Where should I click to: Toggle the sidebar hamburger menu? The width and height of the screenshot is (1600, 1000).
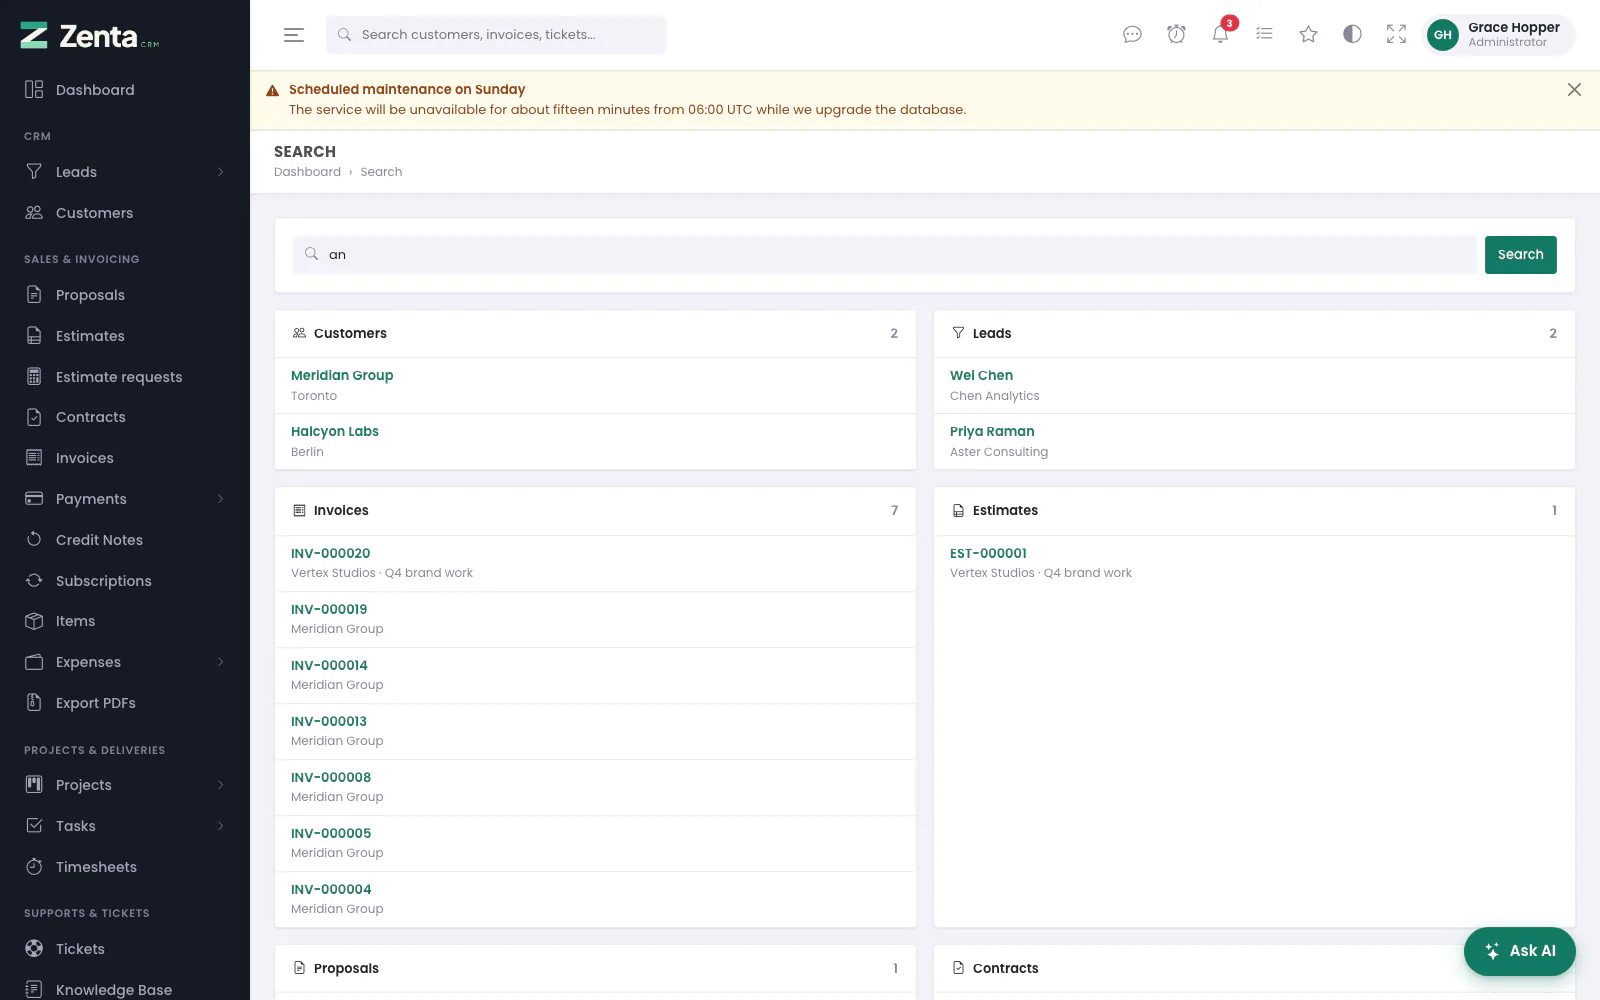[294, 35]
